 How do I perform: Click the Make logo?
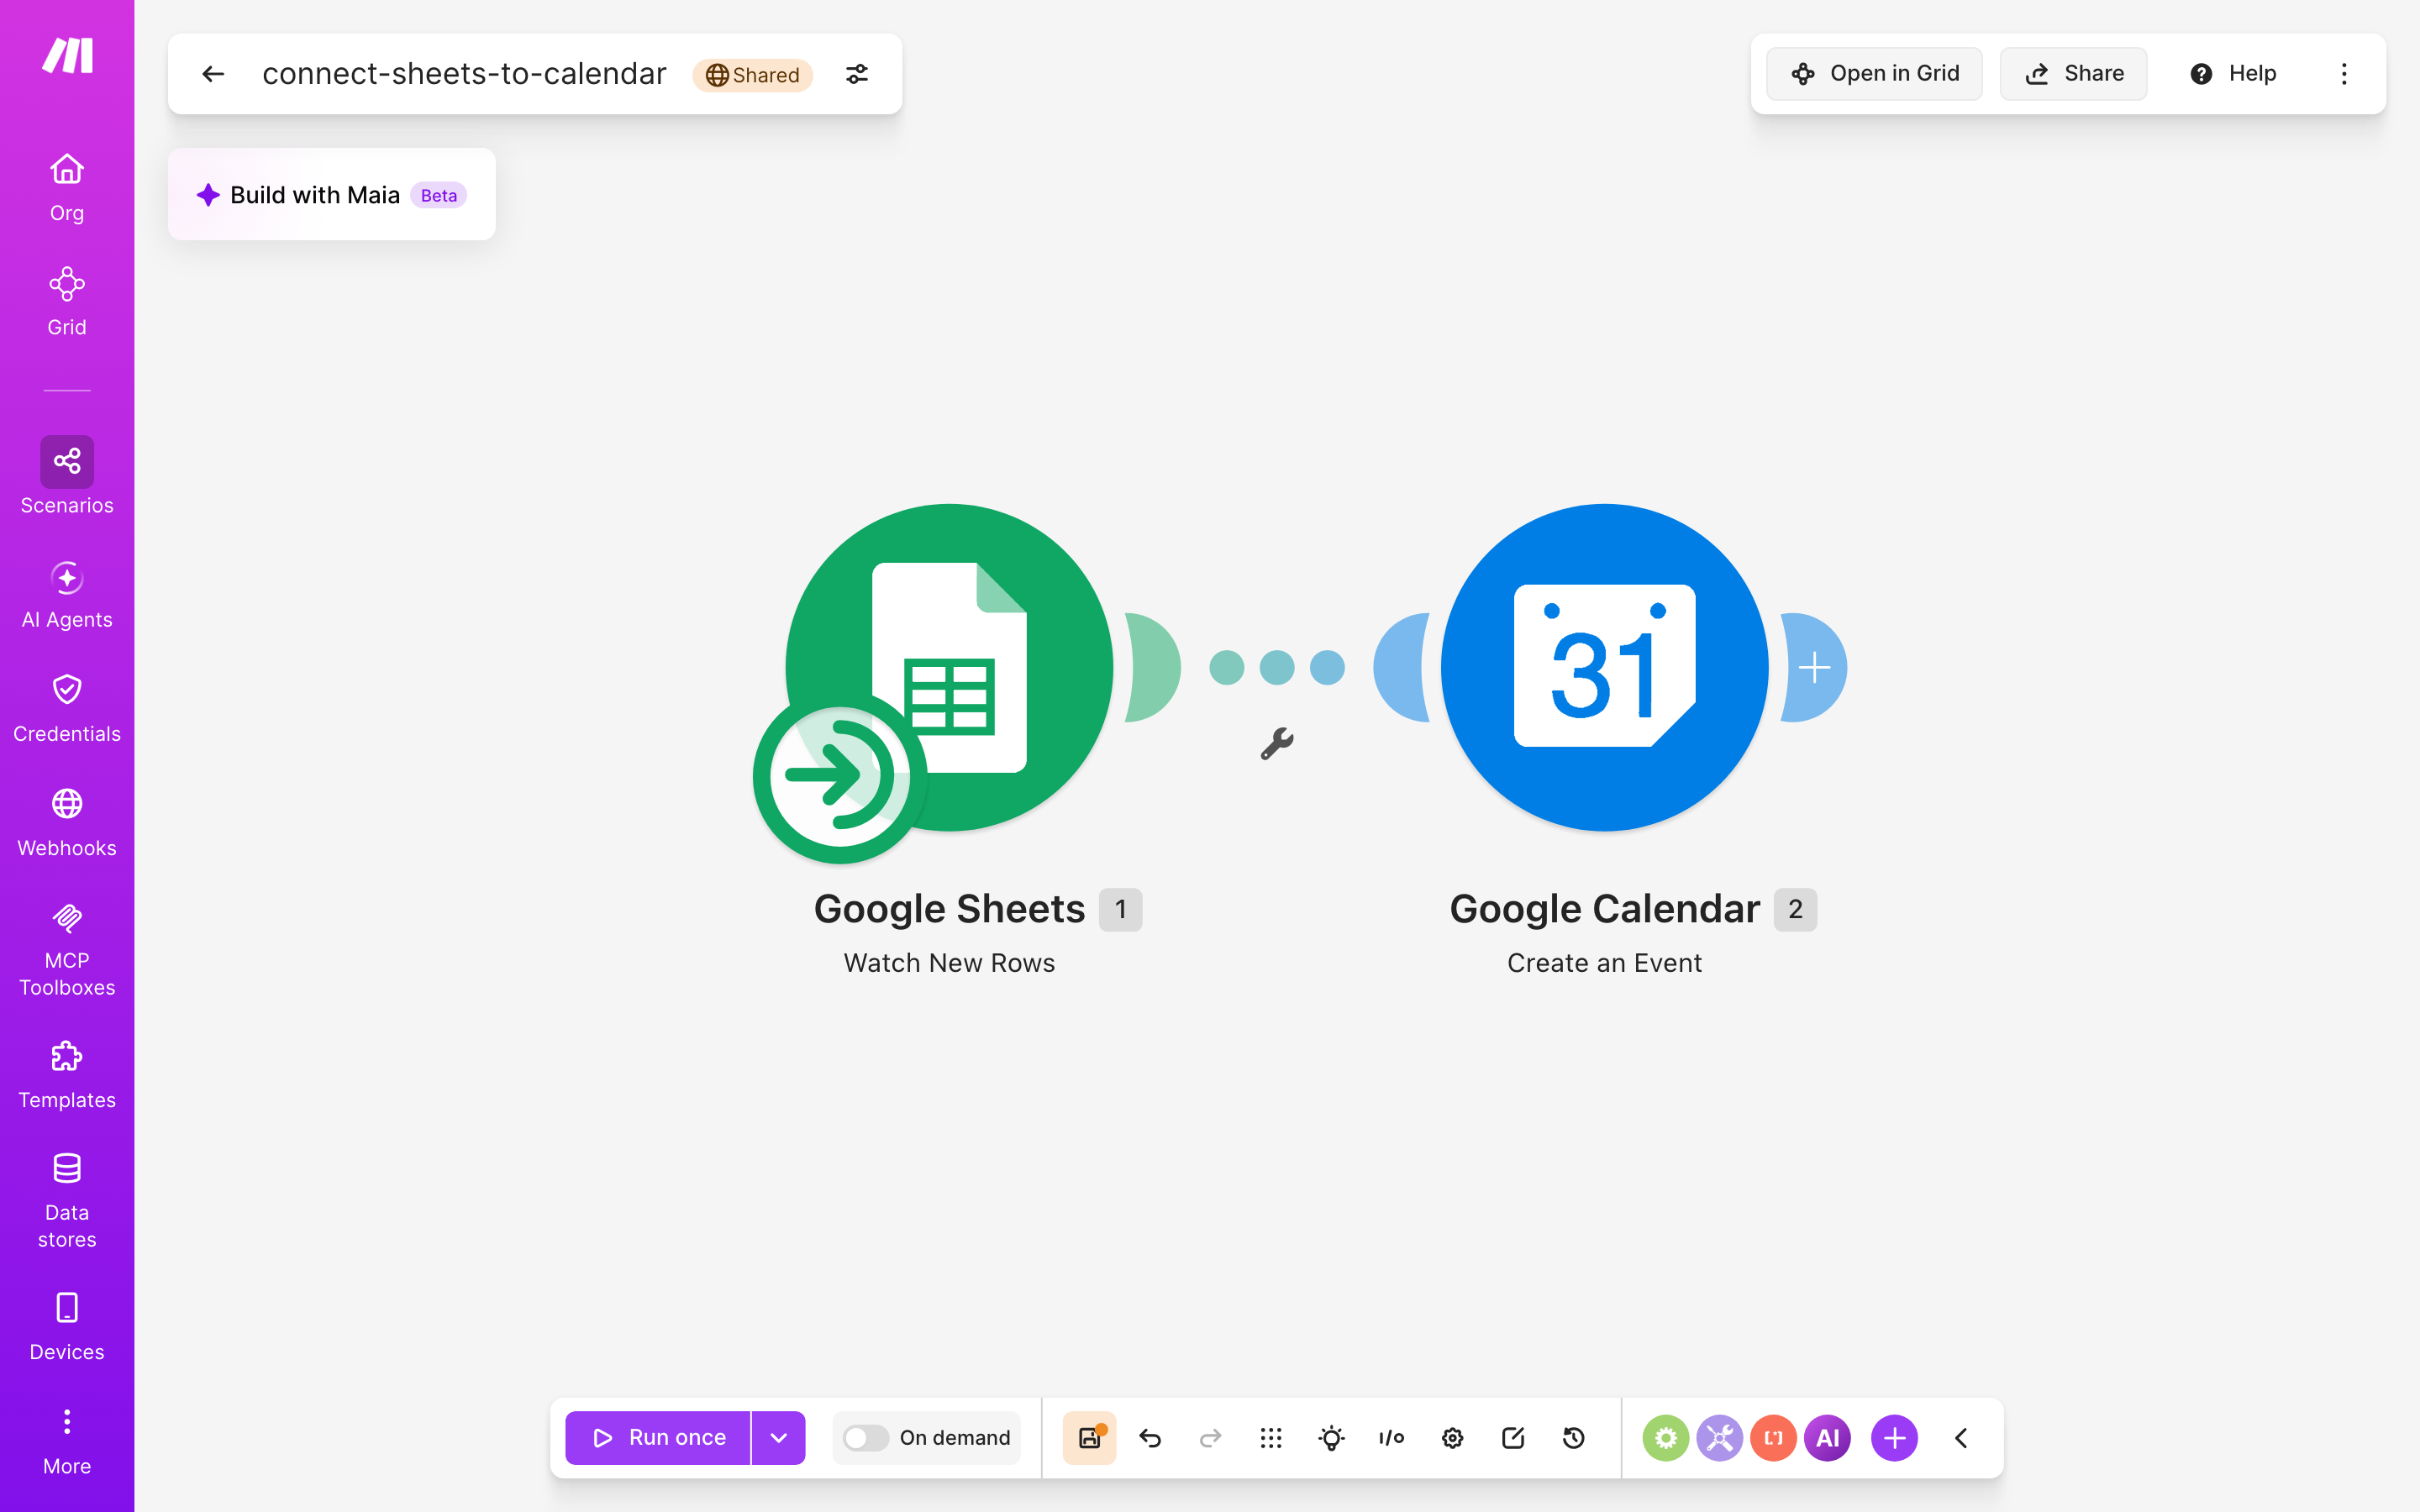pyautogui.click(x=67, y=56)
